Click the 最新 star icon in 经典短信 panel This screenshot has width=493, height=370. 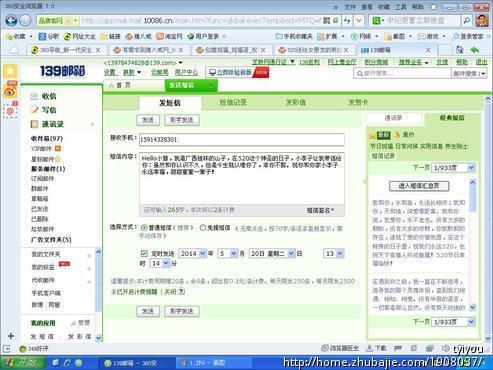click(x=372, y=135)
